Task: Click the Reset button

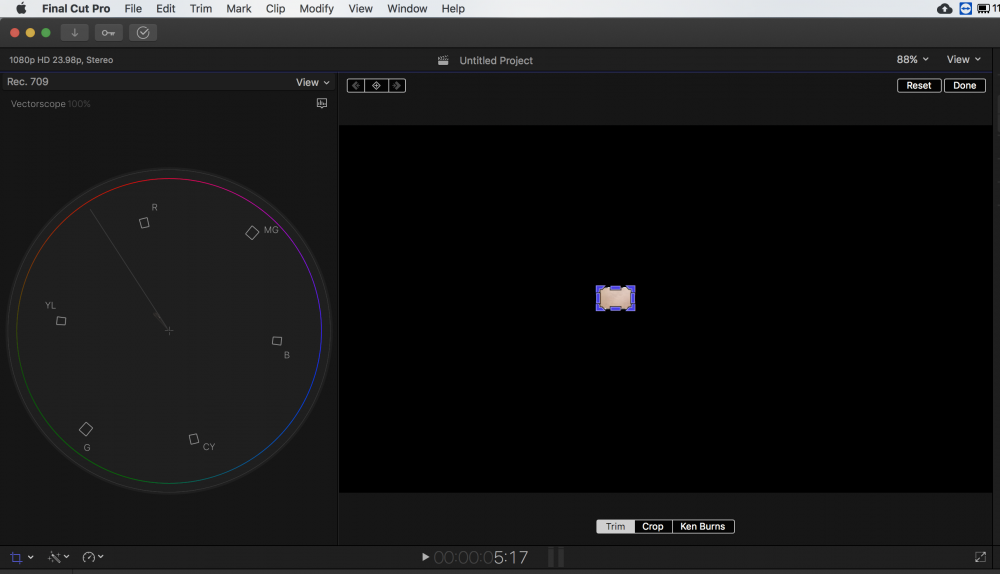Action: (919, 86)
